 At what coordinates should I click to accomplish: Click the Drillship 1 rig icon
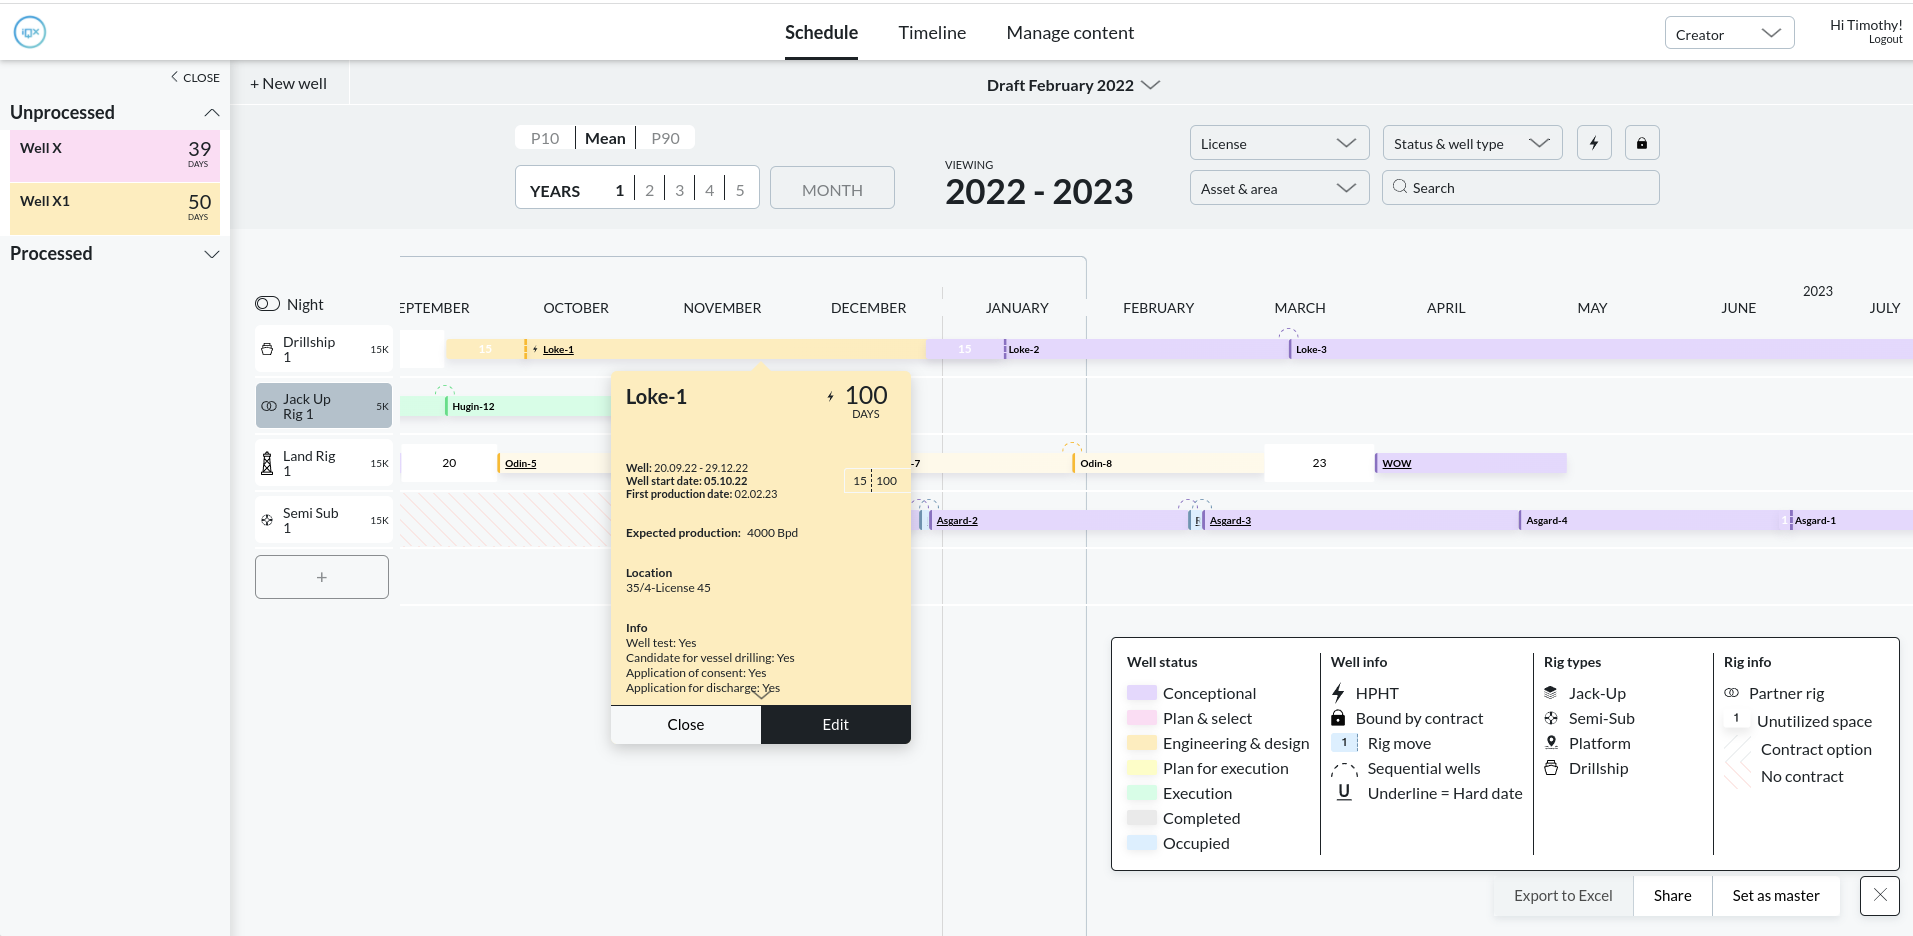(x=267, y=350)
